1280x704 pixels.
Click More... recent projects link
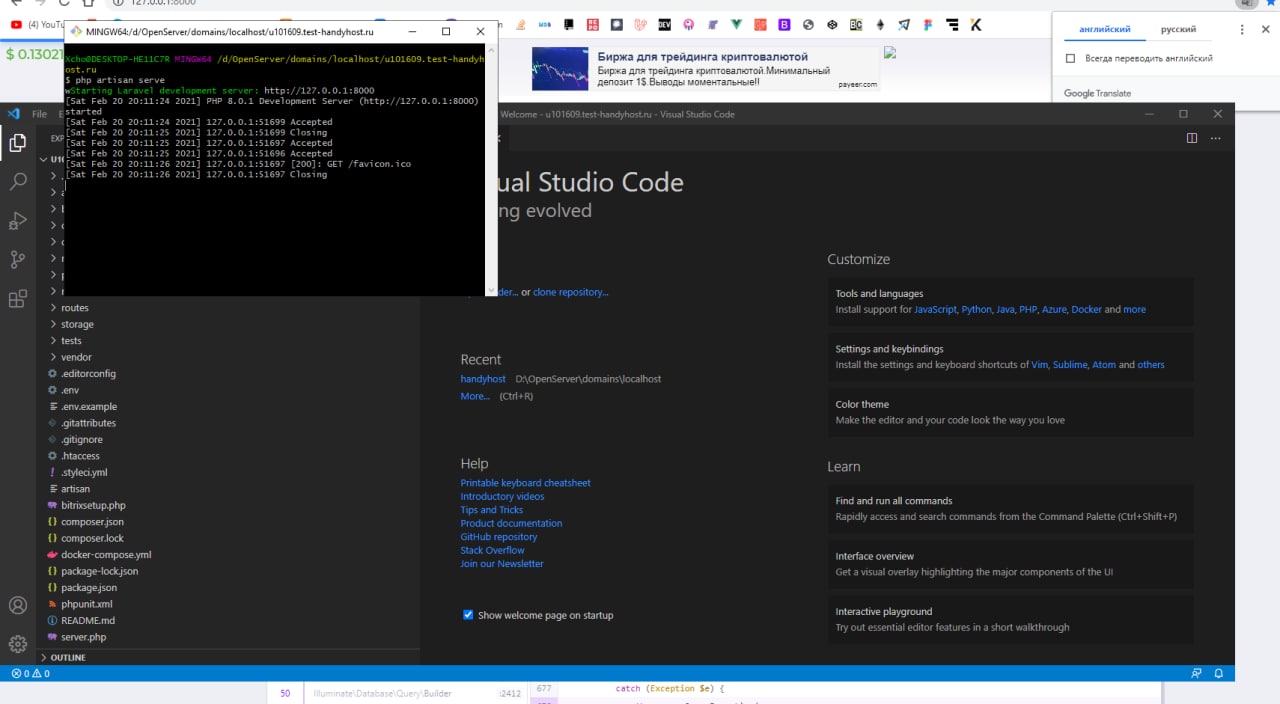tap(475, 396)
